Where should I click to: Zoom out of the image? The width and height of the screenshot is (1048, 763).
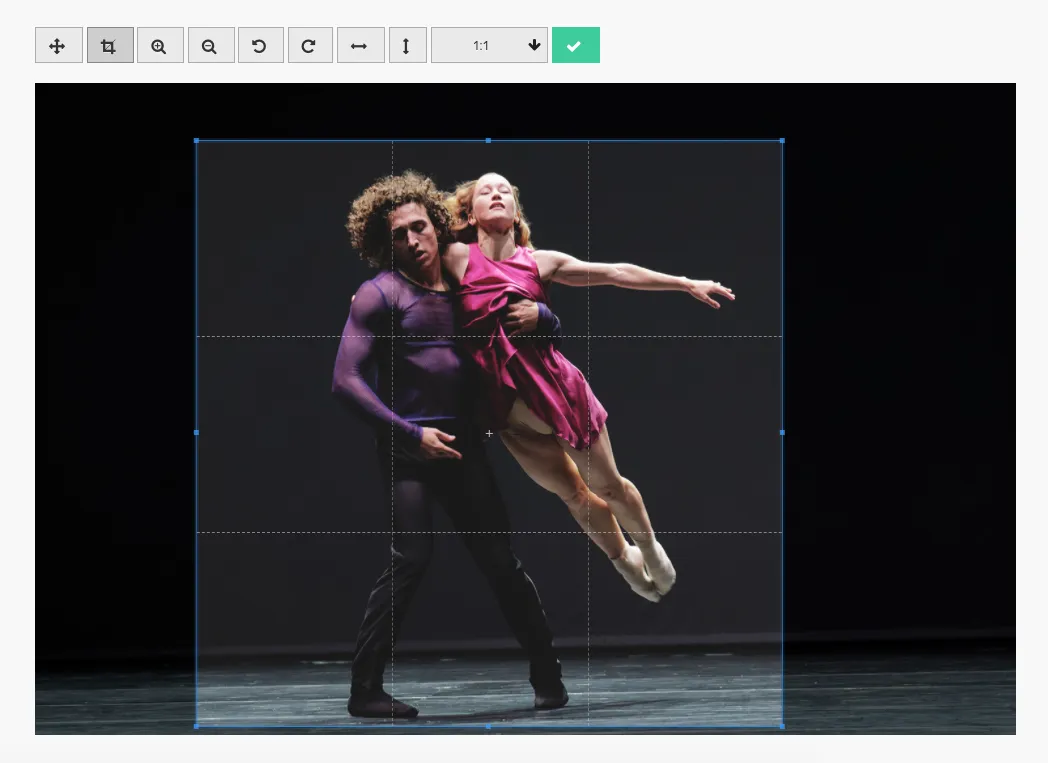coord(211,45)
